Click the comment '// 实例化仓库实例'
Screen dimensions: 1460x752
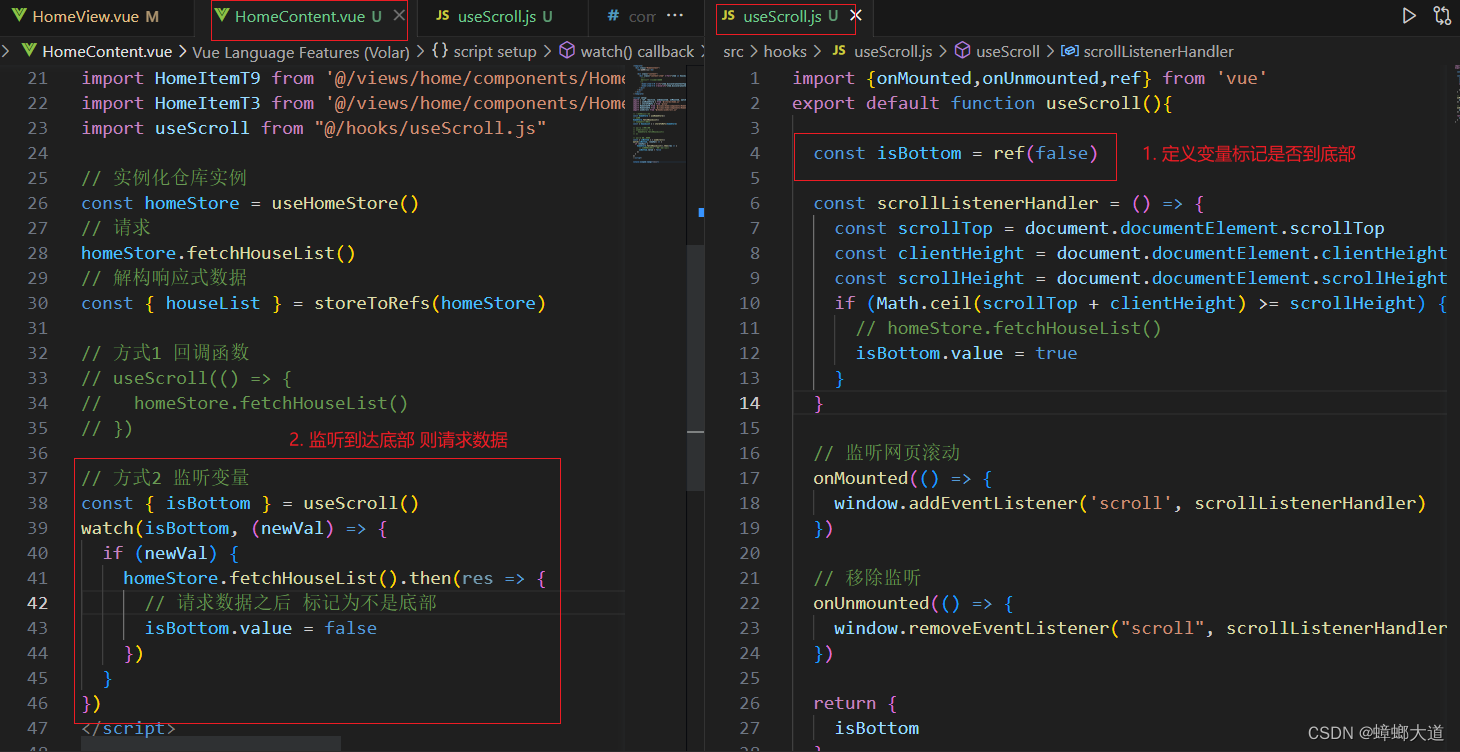coord(164,178)
